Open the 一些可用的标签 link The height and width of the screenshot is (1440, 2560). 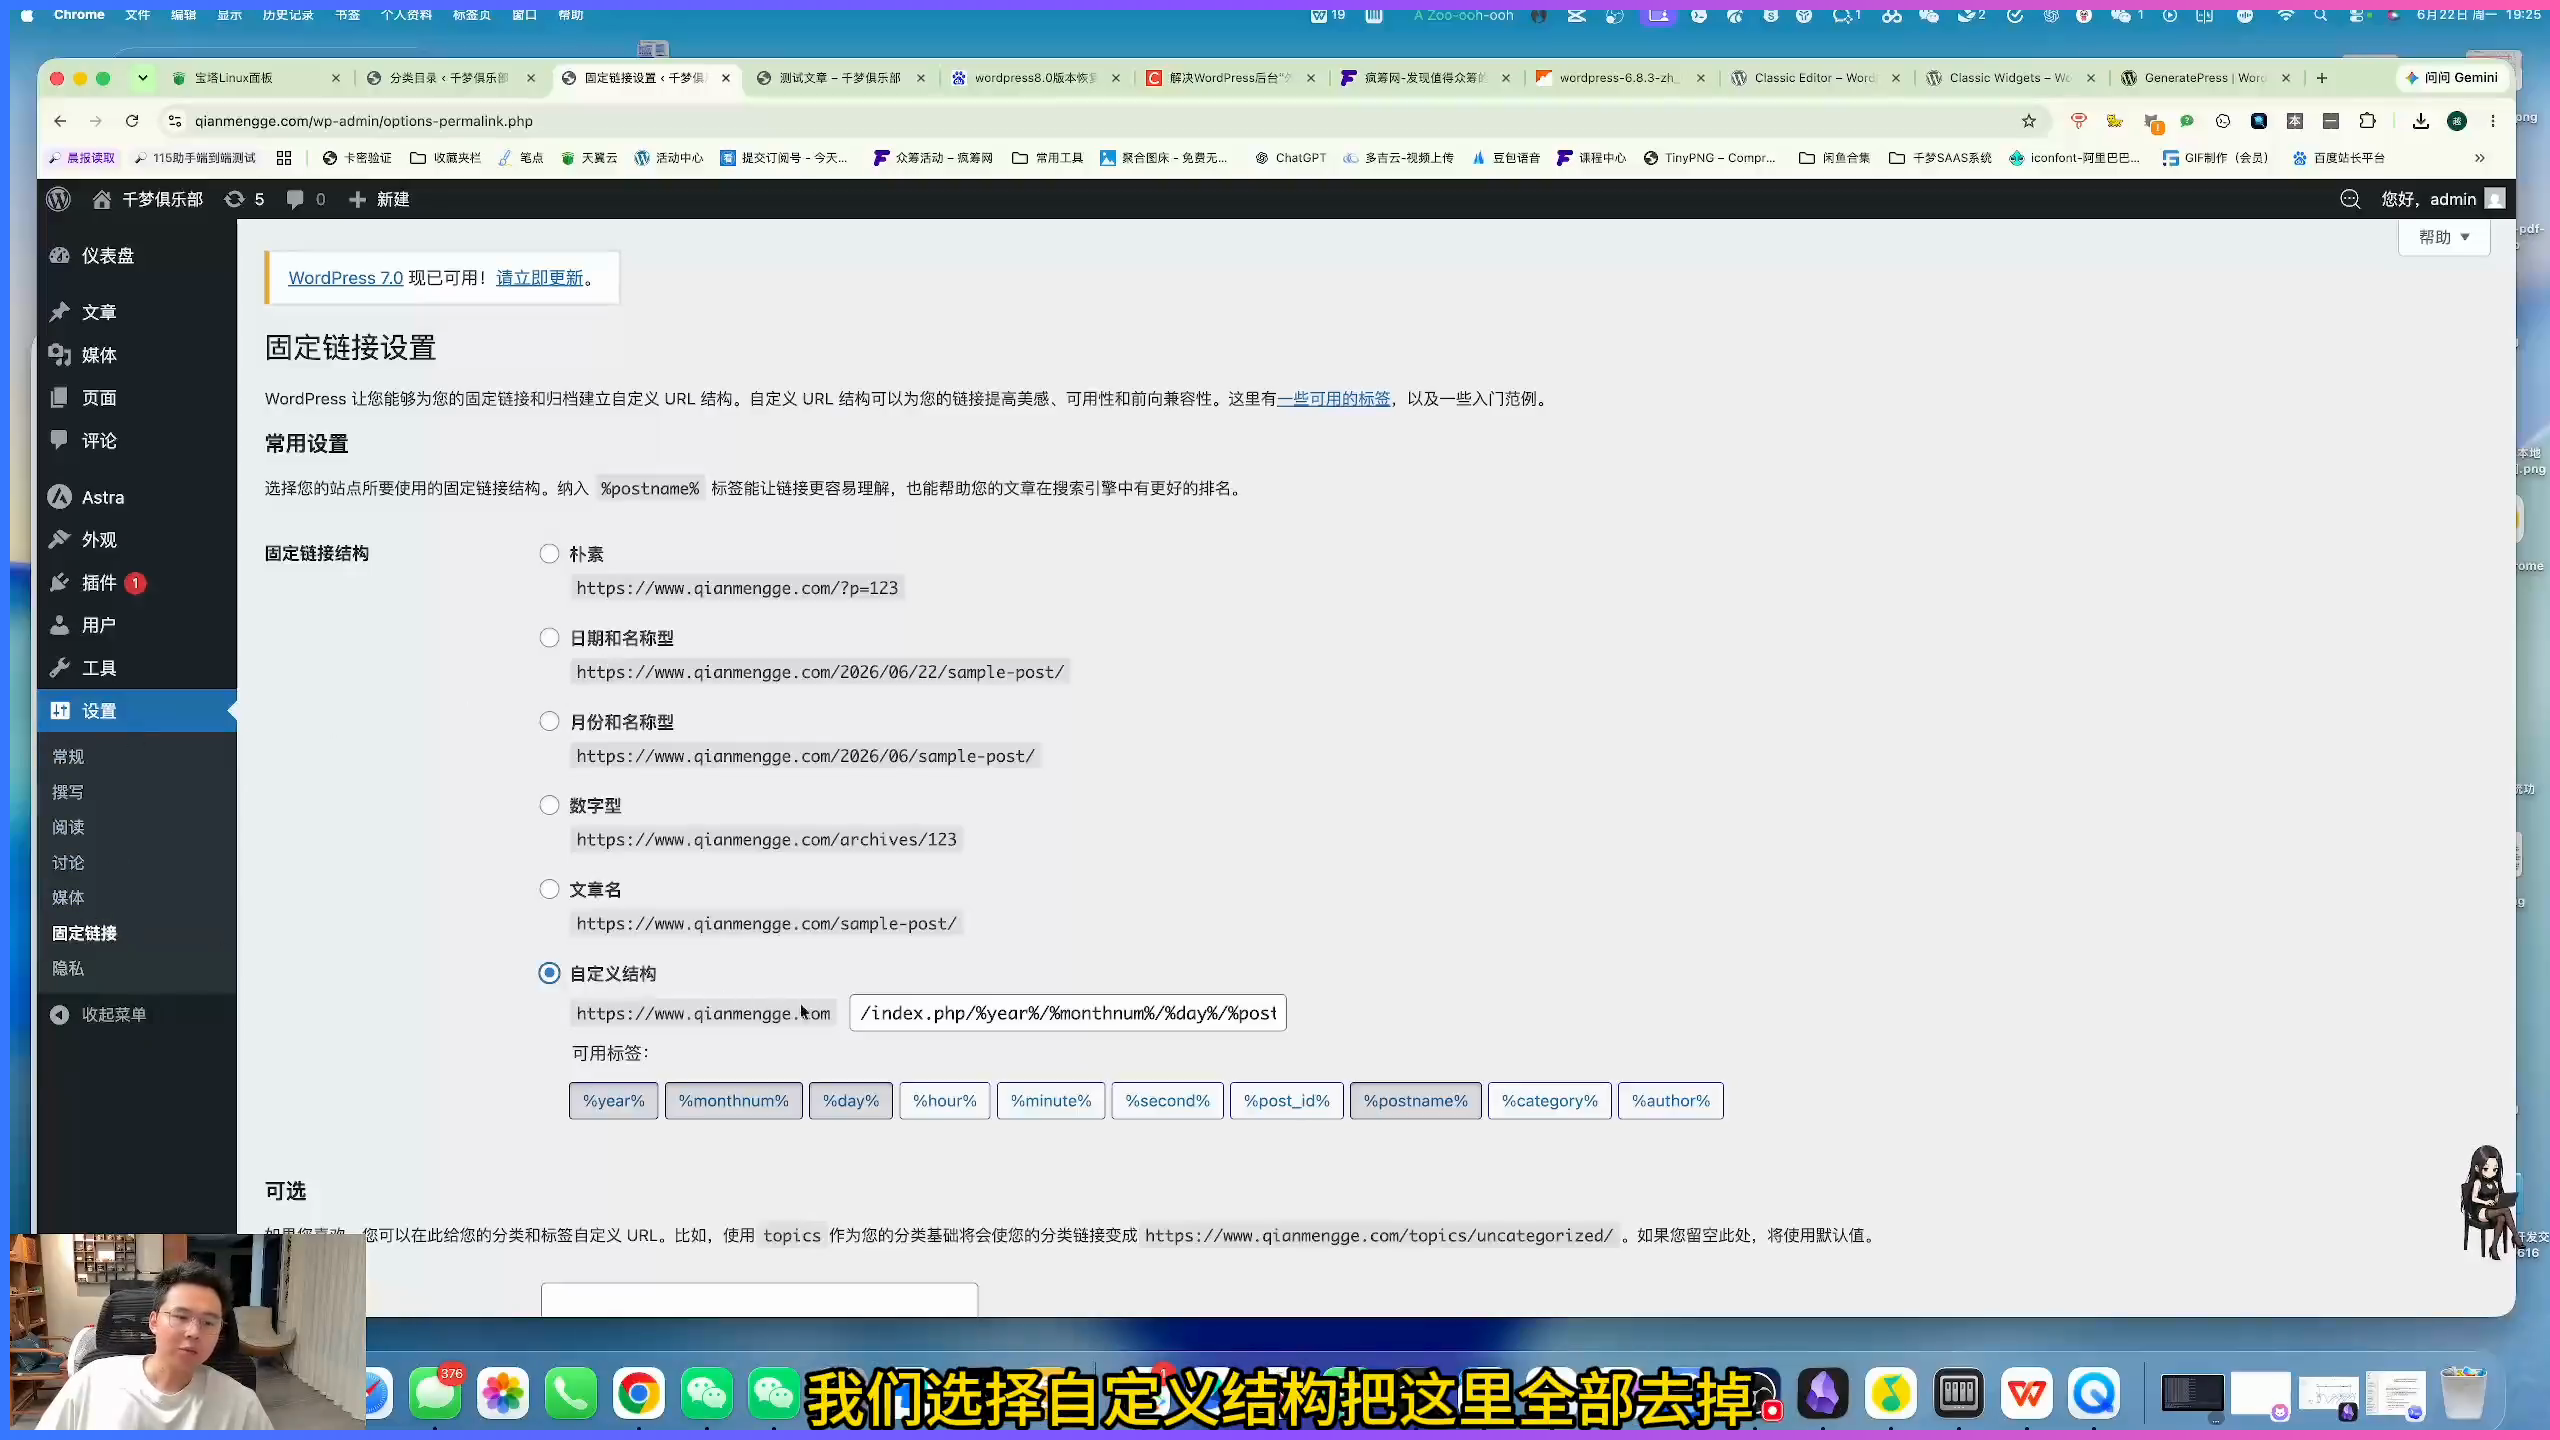(x=1334, y=399)
